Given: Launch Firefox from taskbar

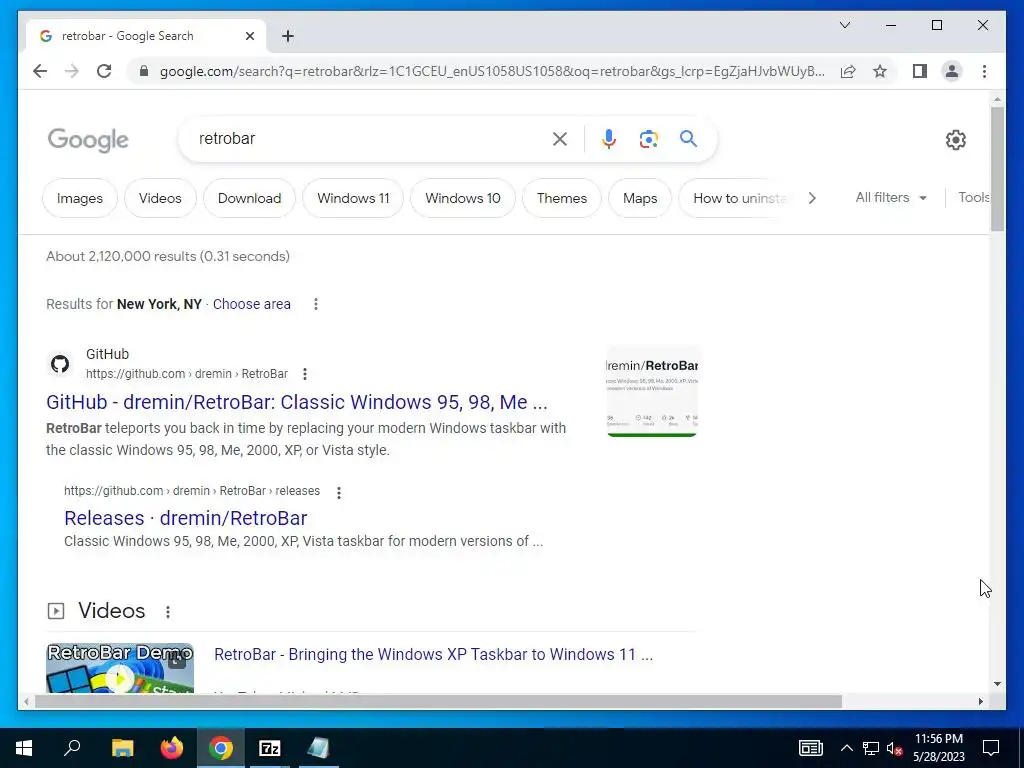Looking at the screenshot, I should 172,748.
